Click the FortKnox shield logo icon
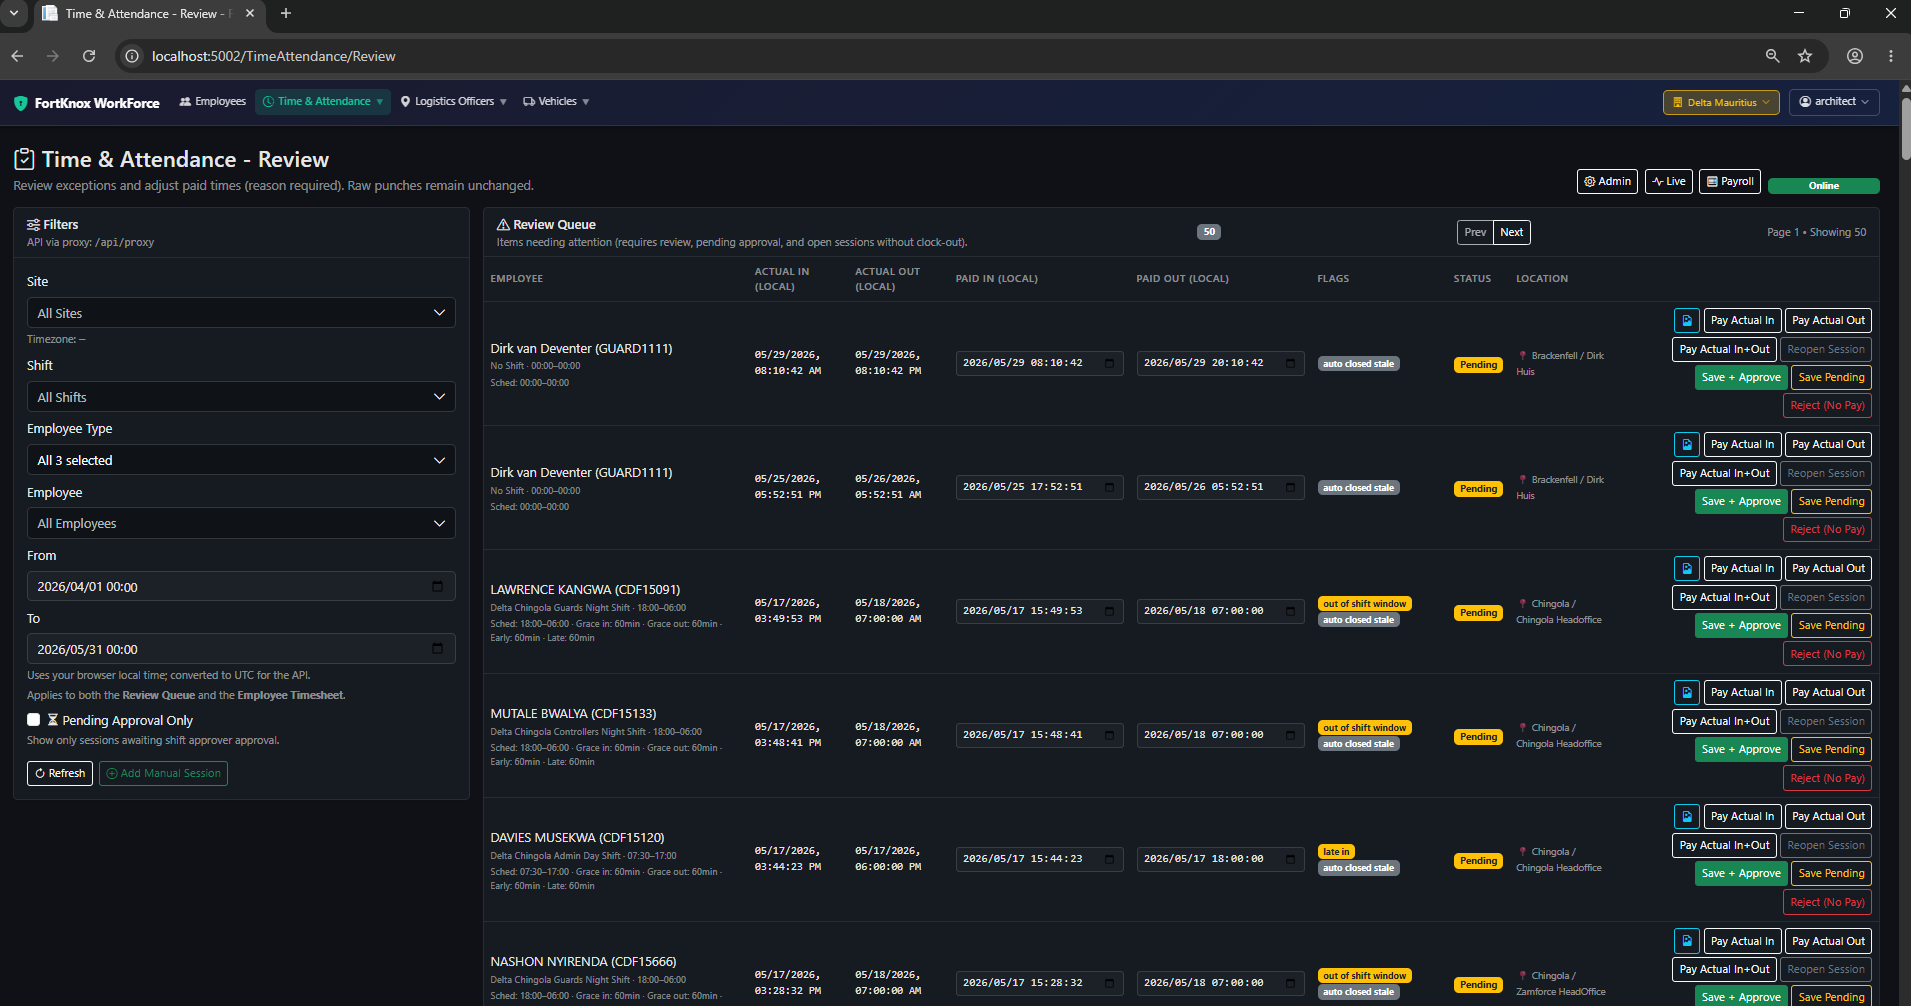Image resolution: width=1911 pixels, height=1006 pixels. tap(20, 103)
